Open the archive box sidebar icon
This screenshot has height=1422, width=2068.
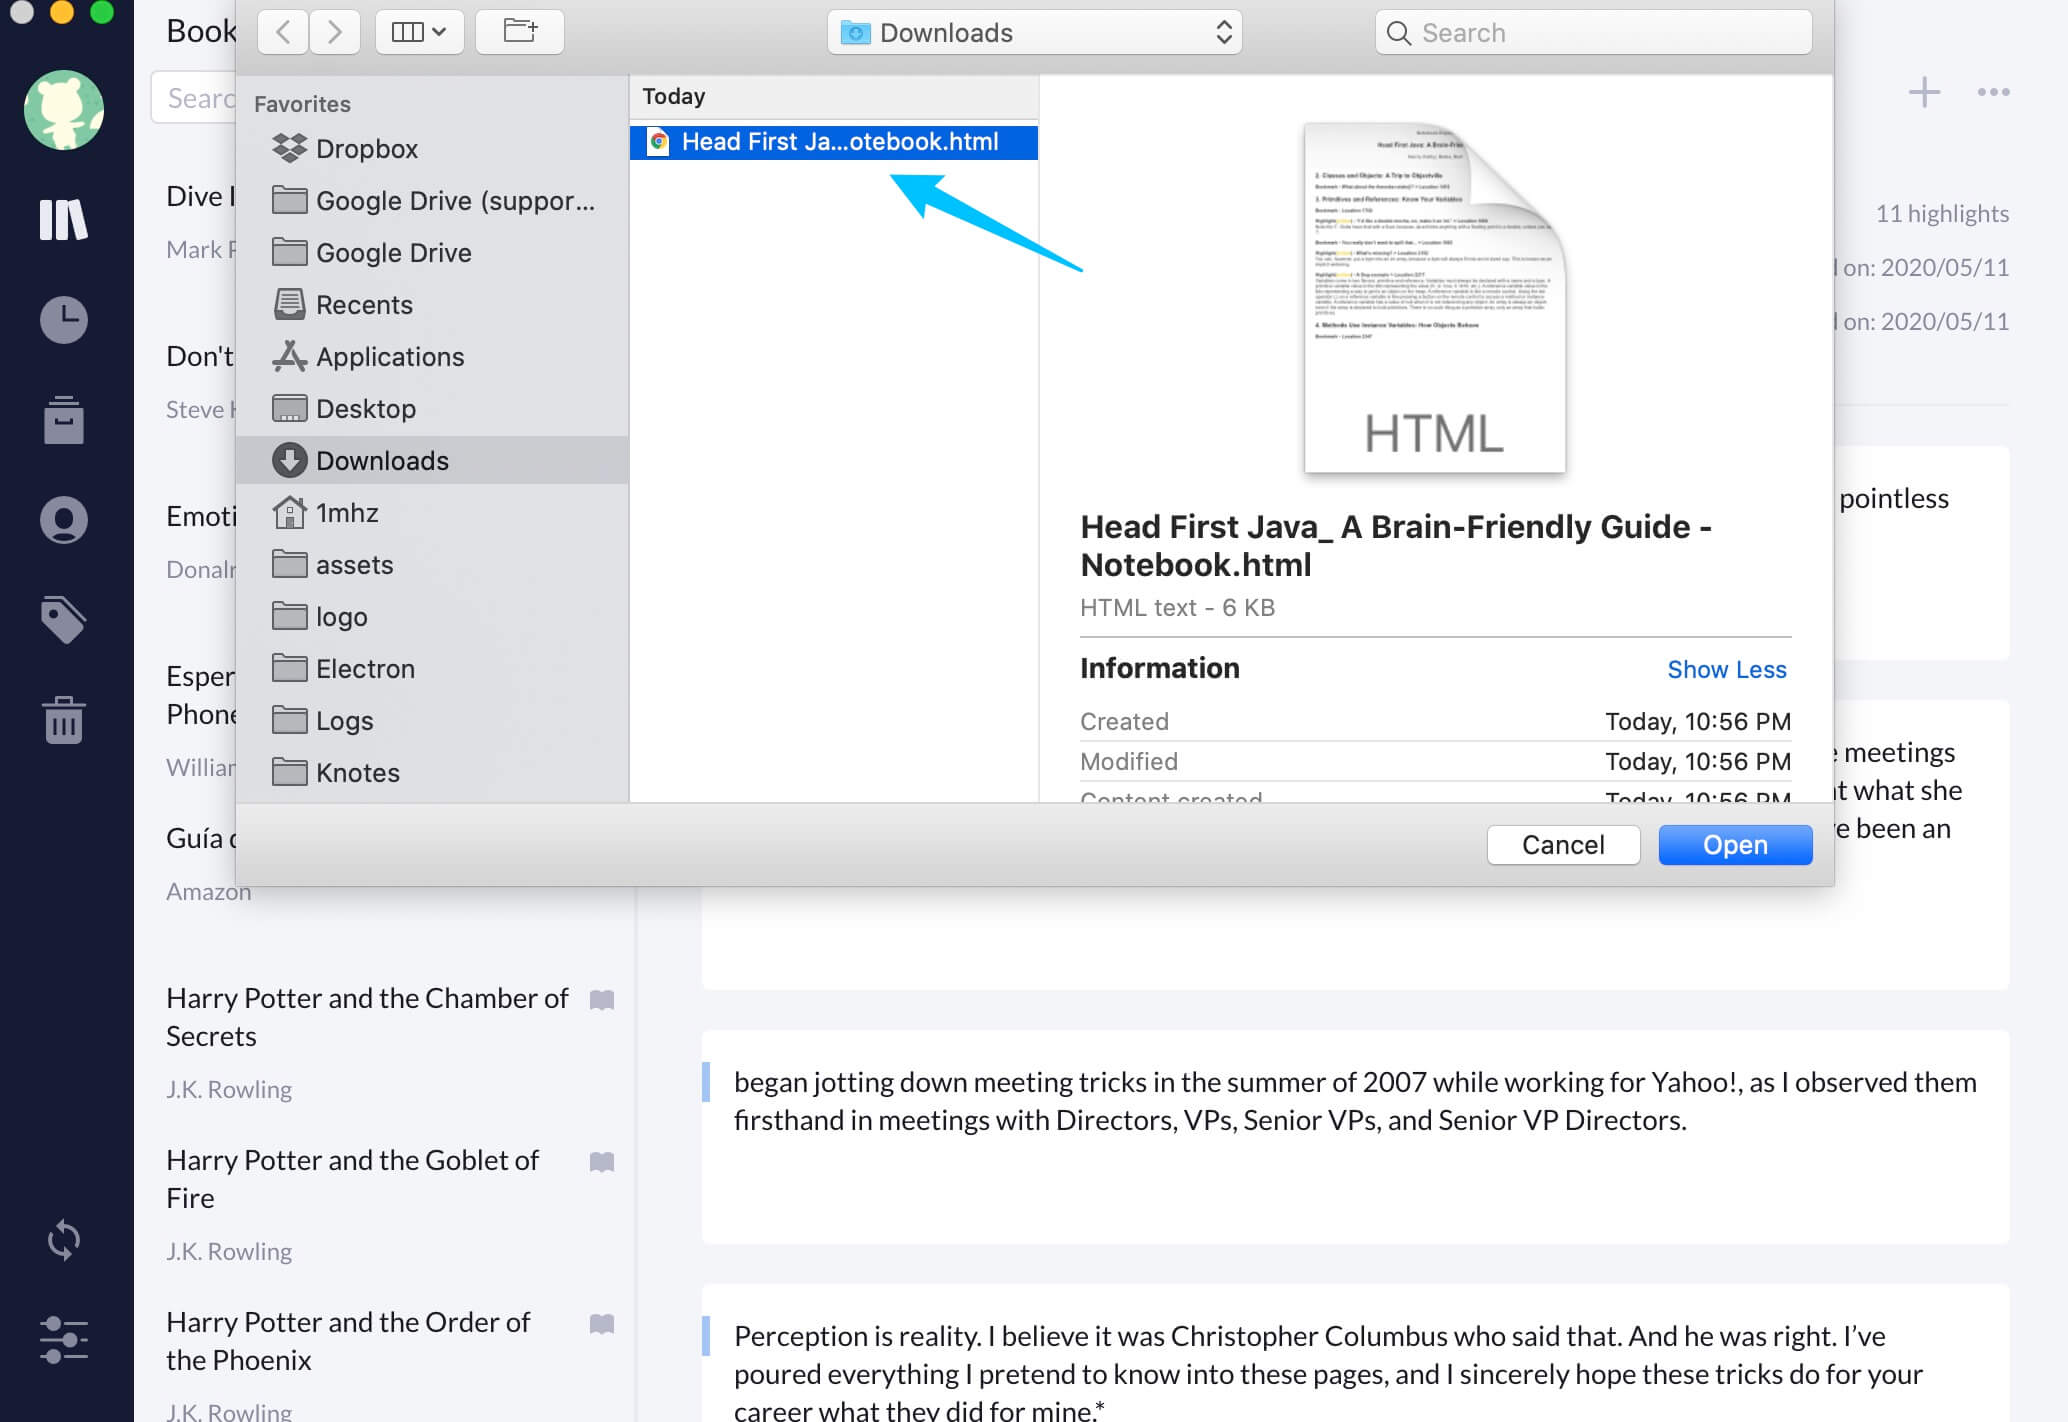click(x=63, y=419)
